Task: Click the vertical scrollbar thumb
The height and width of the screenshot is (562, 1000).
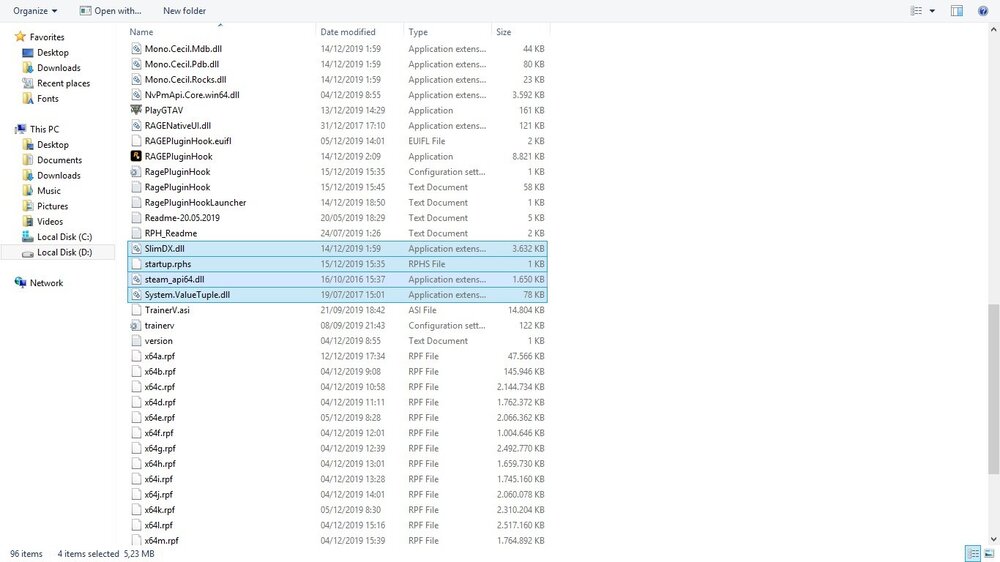Action: click(993, 389)
